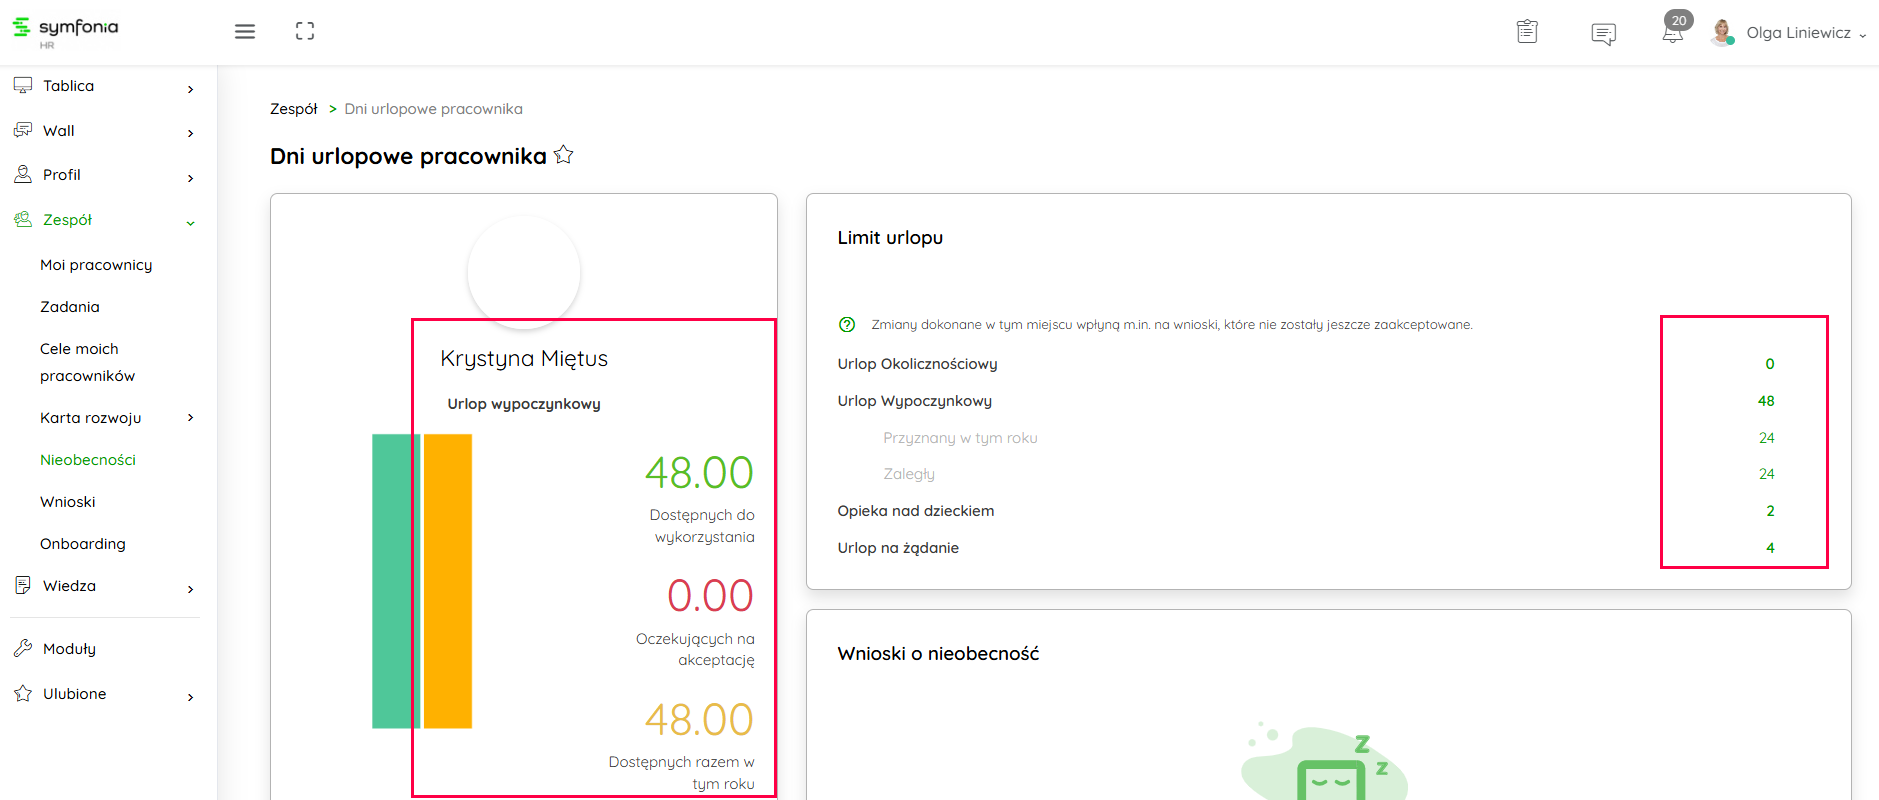Viewport: 1879px width, 800px height.
Task: Click the orange vacation bar
Action: [x=448, y=580]
